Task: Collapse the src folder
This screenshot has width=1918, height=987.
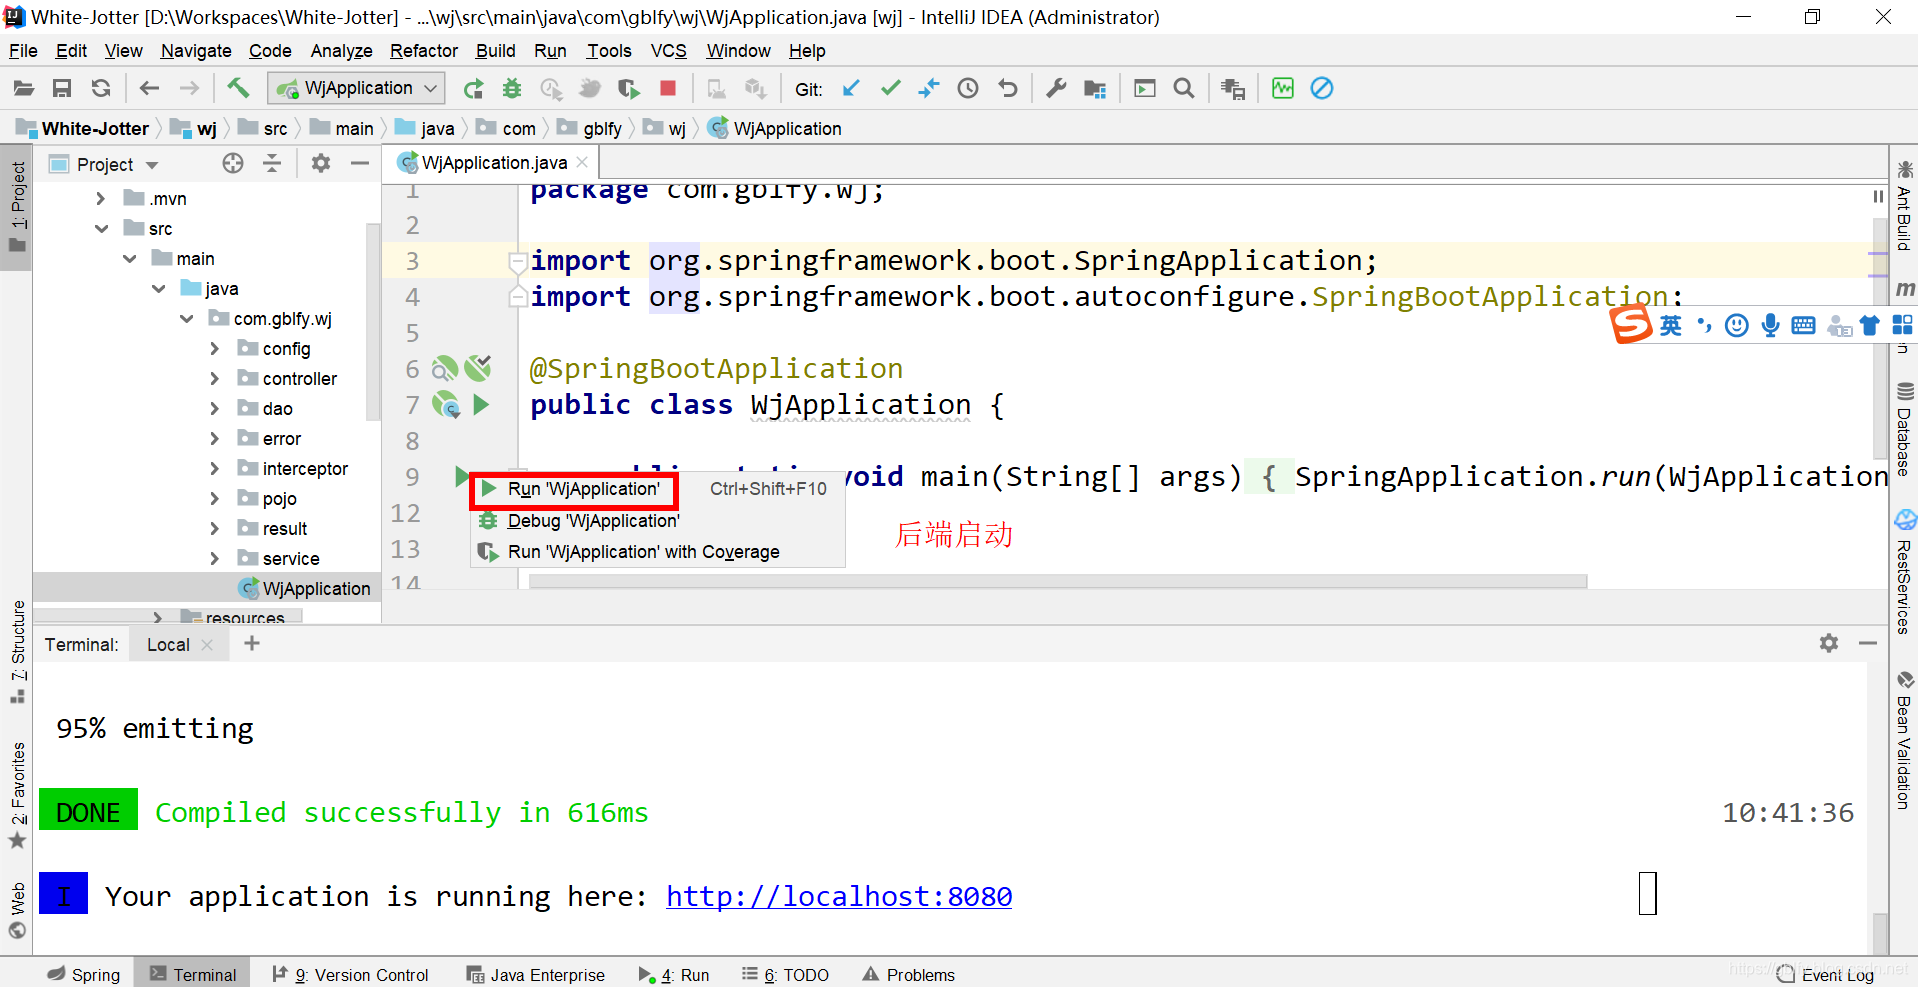Action: (101, 229)
